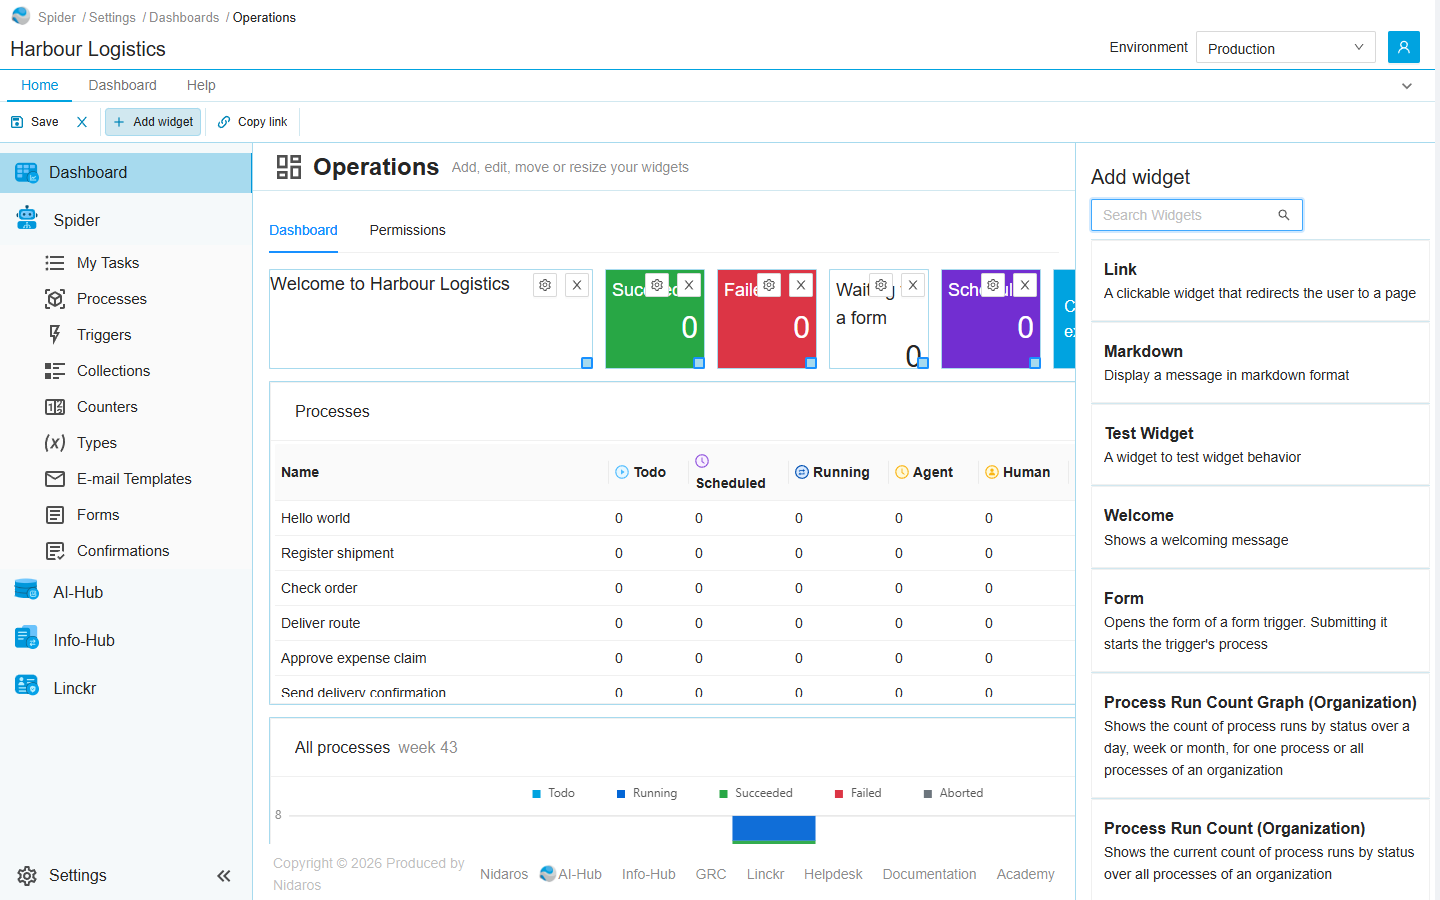The height and width of the screenshot is (900, 1440).
Task: Select Spider module in sidebar
Action: pyautogui.click(x=126, y=220)
